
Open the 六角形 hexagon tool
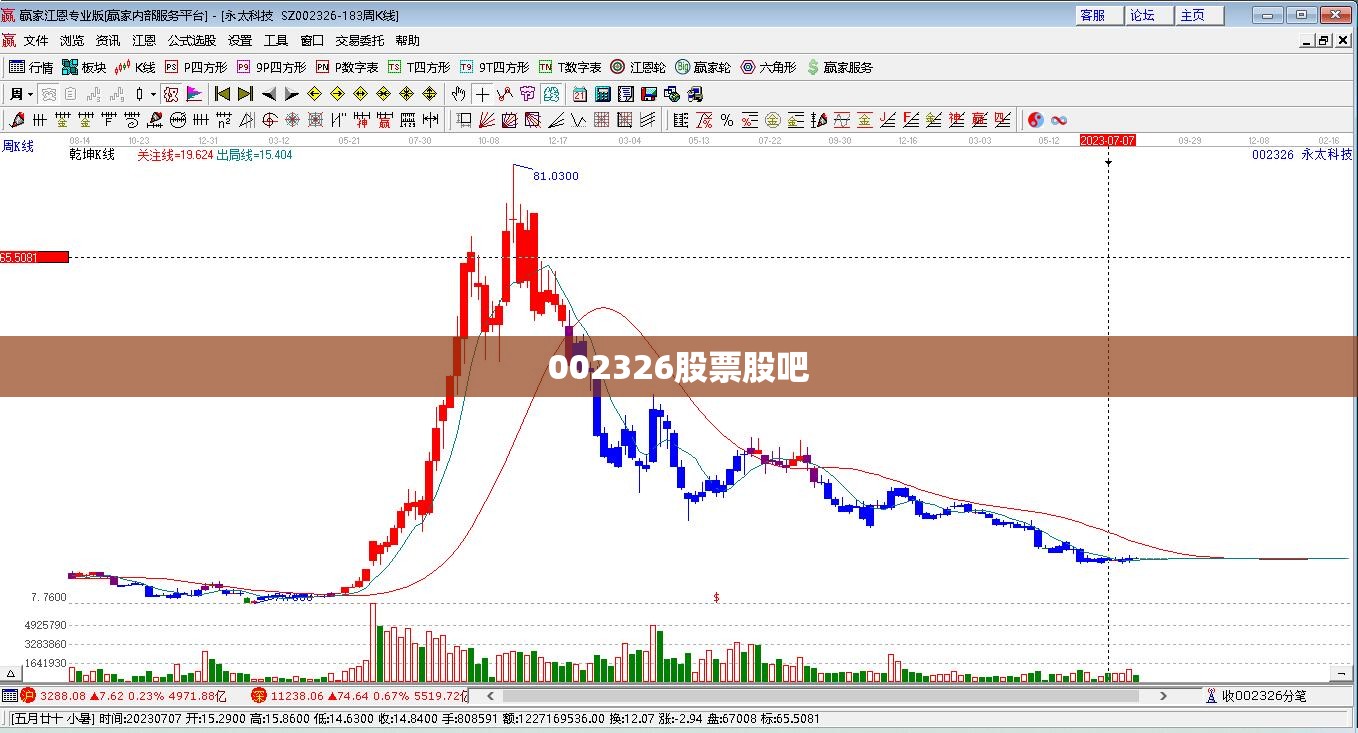[768, 67]
